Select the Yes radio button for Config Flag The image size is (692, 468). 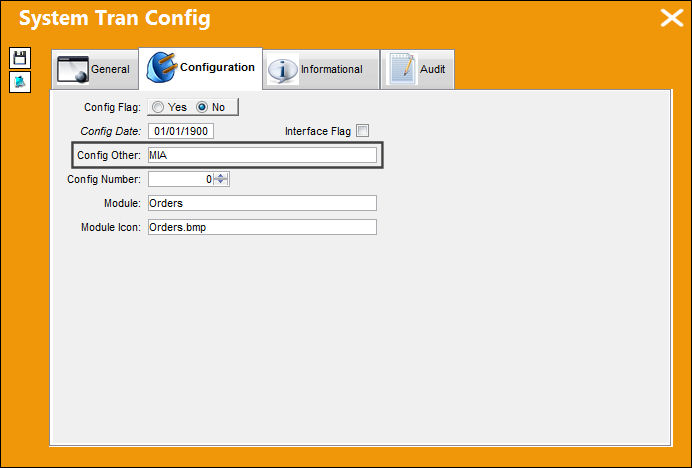pos(158,107)
